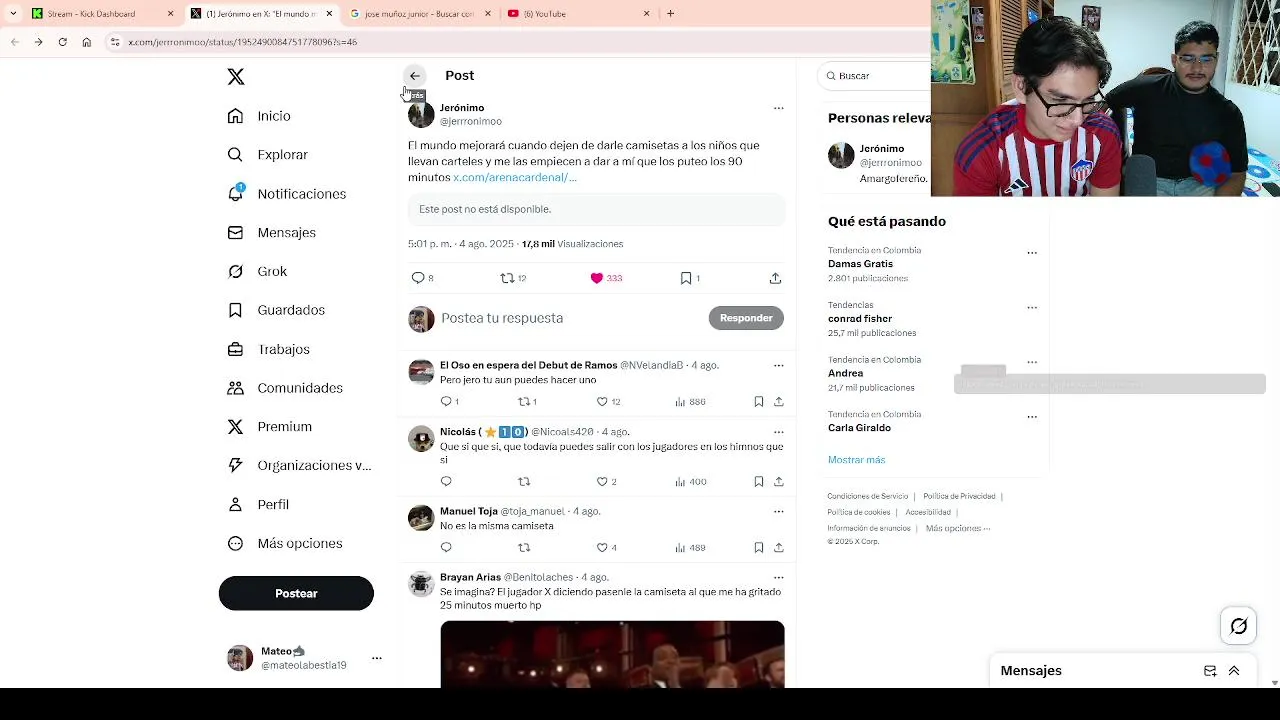Switch to YouTube browser tab
Image resolution: width=1280 pixels, height=720 pixels.
tap(577, 14)
